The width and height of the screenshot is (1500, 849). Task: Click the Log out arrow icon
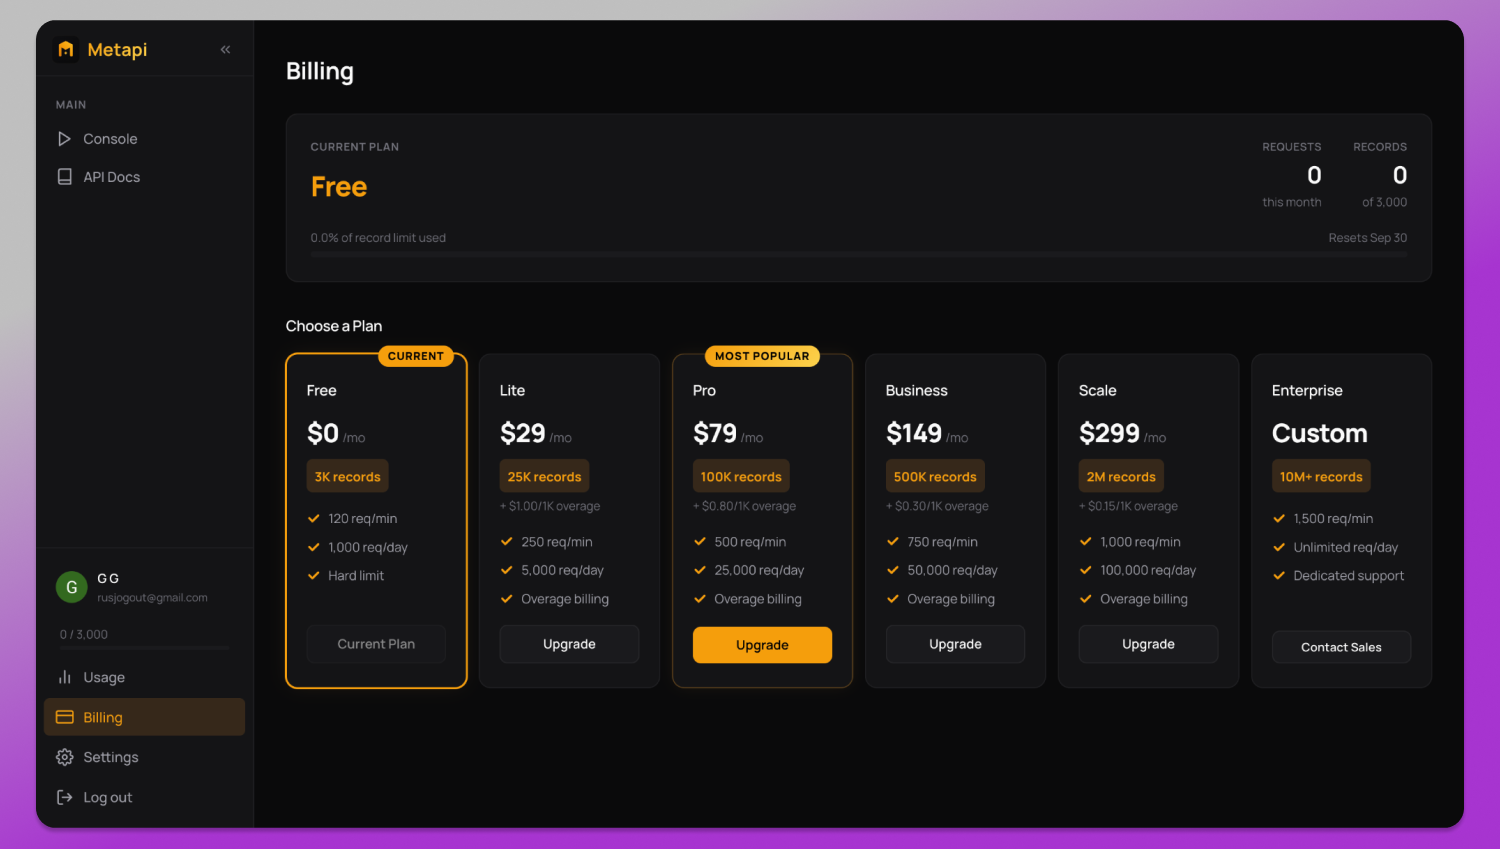coord(65,797)
